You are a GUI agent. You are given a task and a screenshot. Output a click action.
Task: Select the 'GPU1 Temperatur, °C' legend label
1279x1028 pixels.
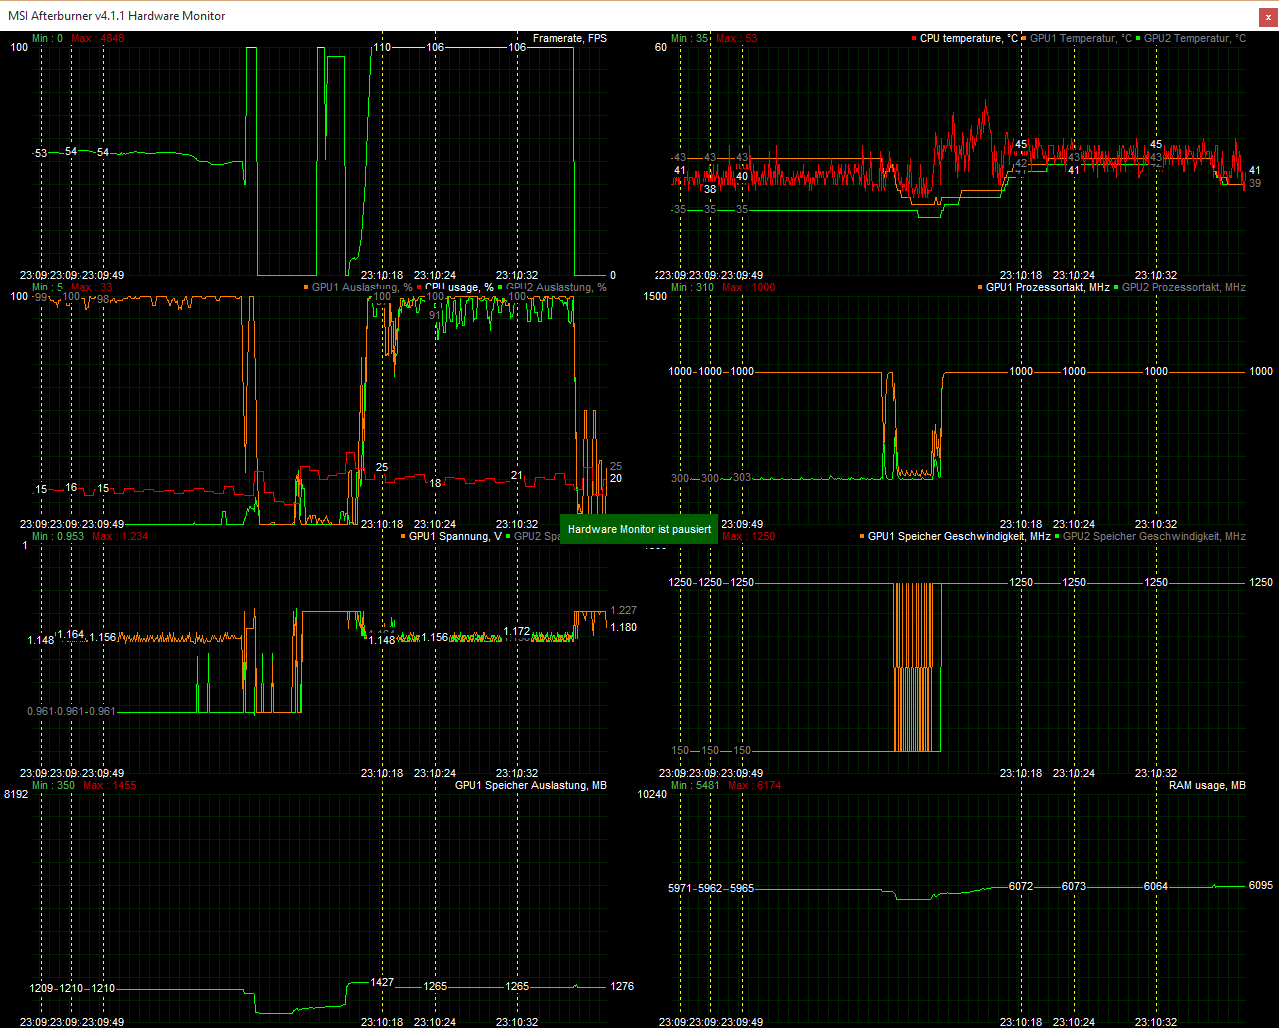(x=1080, y=38)
